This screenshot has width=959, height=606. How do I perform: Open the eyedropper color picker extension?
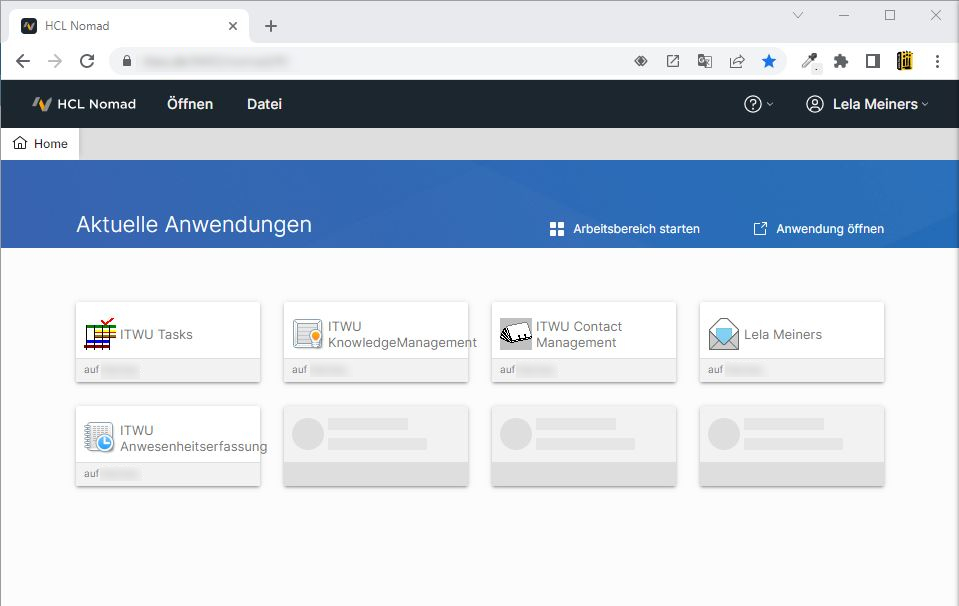[810, 61]
